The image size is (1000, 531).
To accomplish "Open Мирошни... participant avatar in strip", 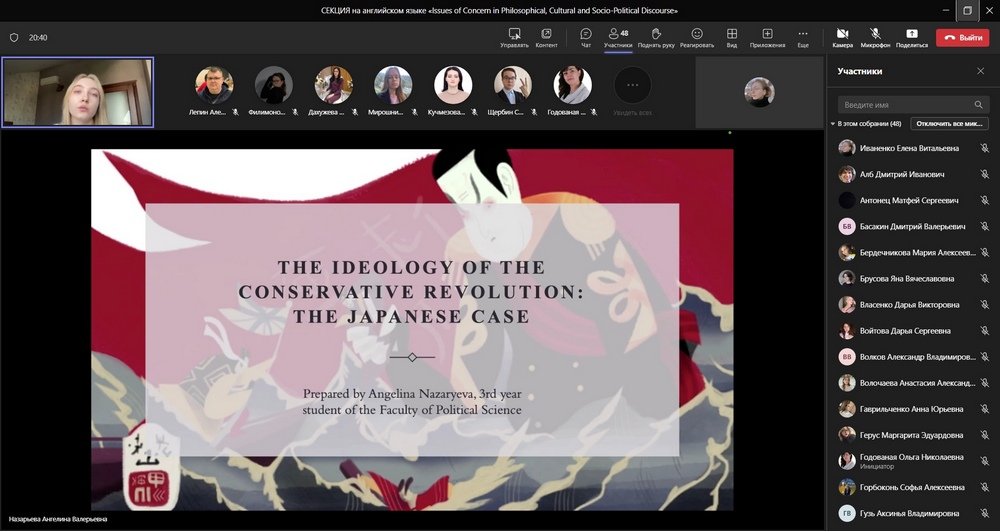I will 393,85.
